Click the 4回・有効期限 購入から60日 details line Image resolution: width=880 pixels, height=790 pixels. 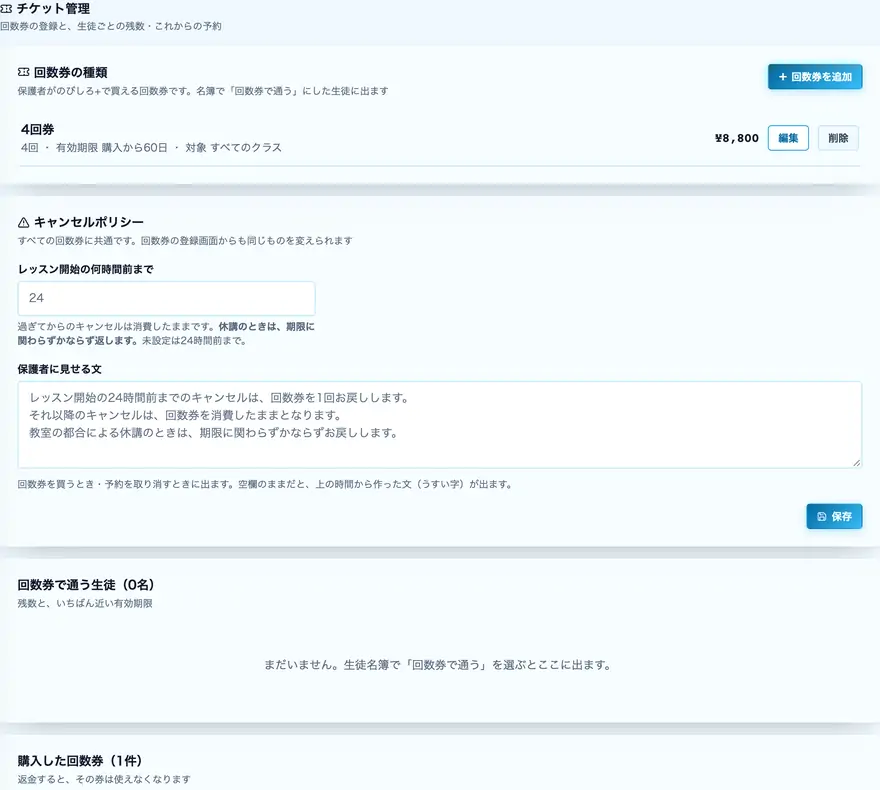pyautogui.click(x=151, y=148)
